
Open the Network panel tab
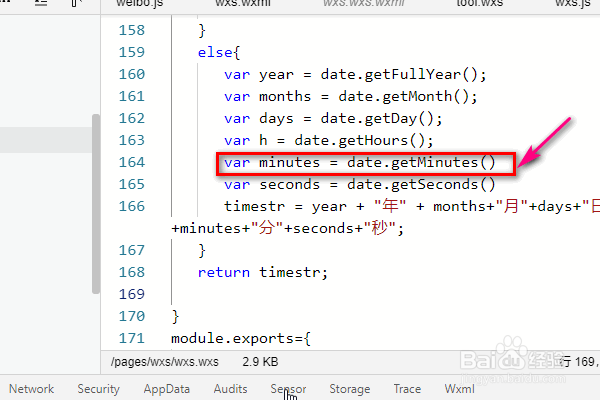tap(31, 389)
